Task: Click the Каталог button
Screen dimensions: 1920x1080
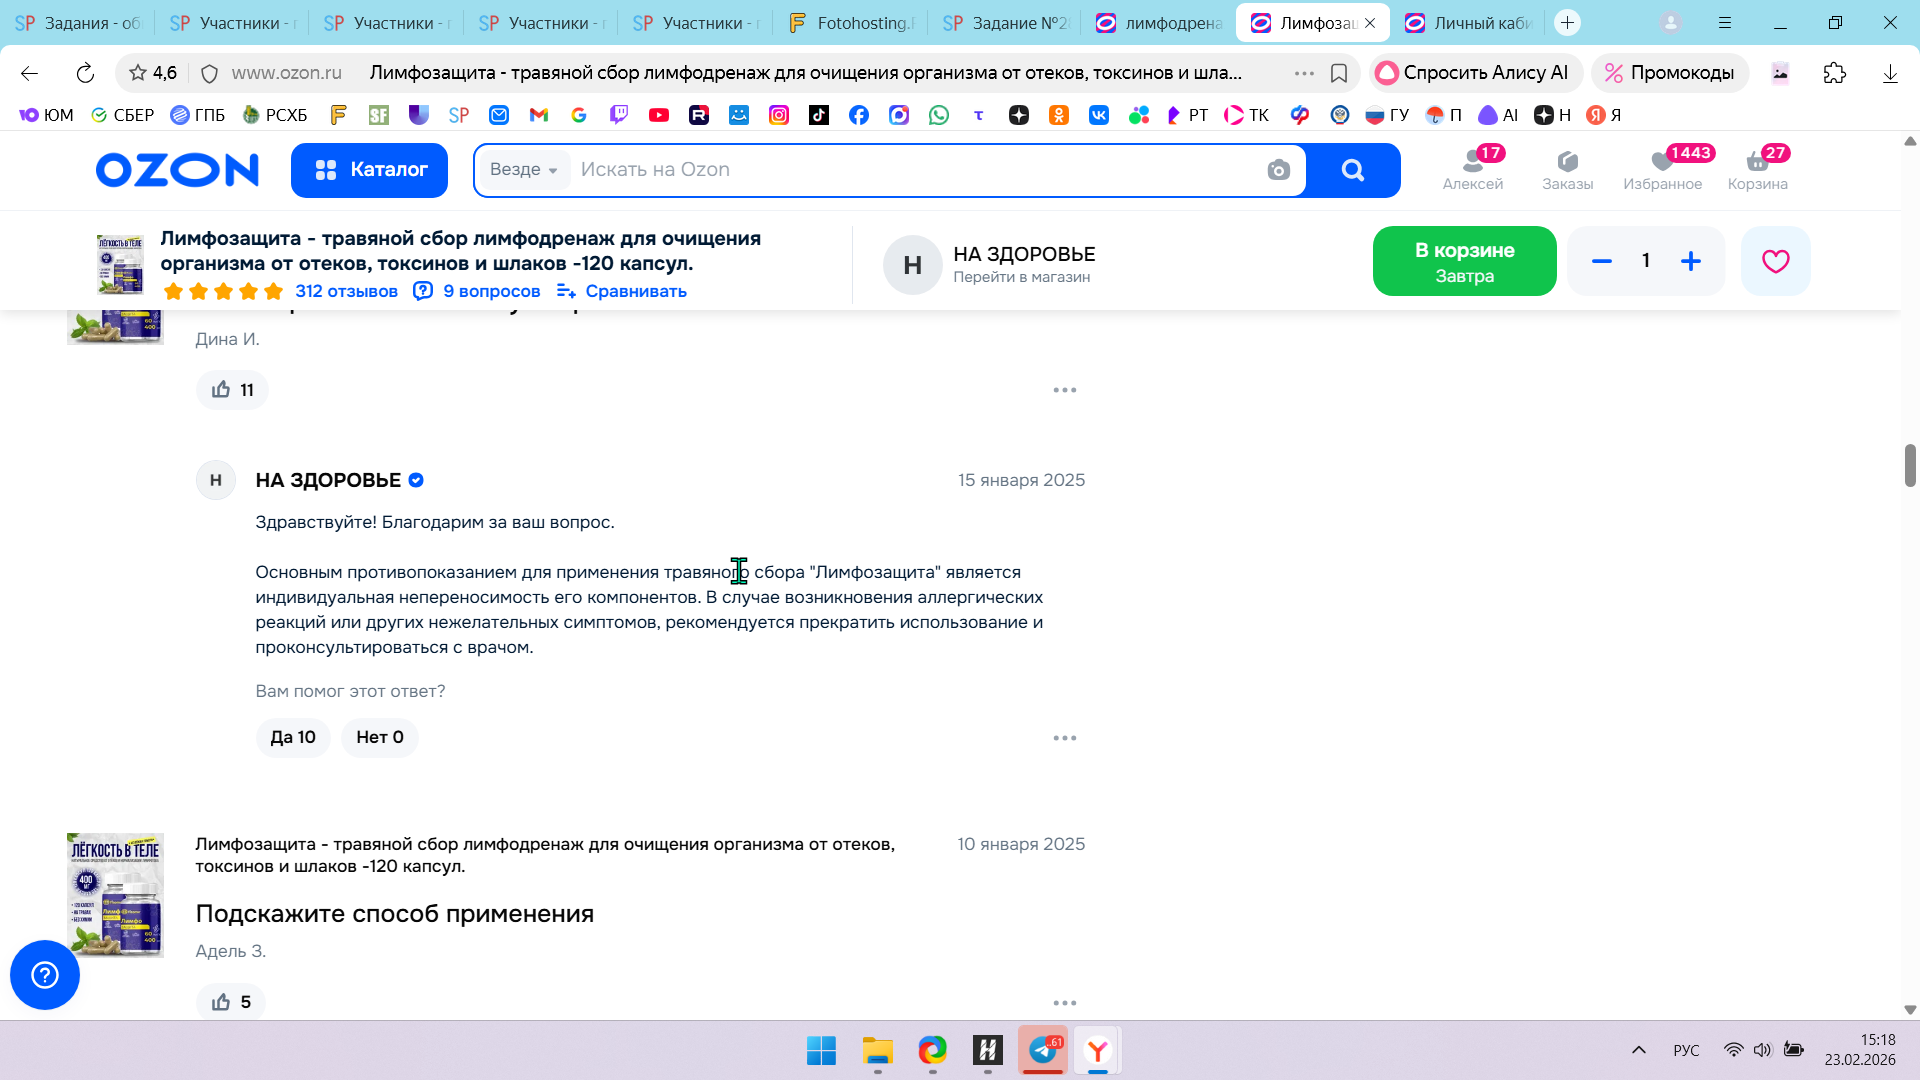Action: click(x=369, y=170)
